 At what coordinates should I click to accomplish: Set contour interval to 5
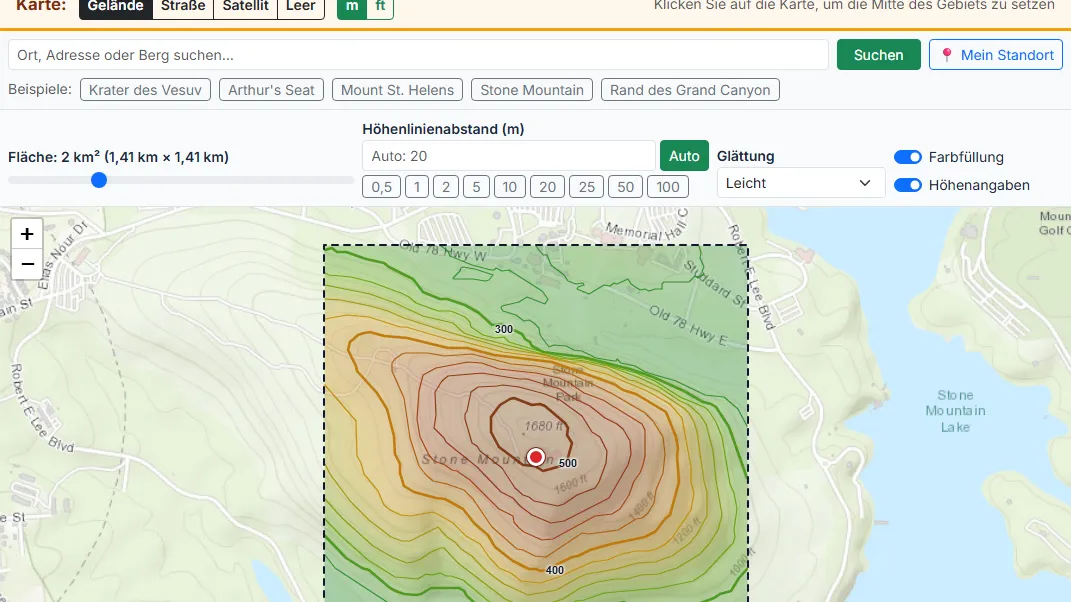click(476, 187)
